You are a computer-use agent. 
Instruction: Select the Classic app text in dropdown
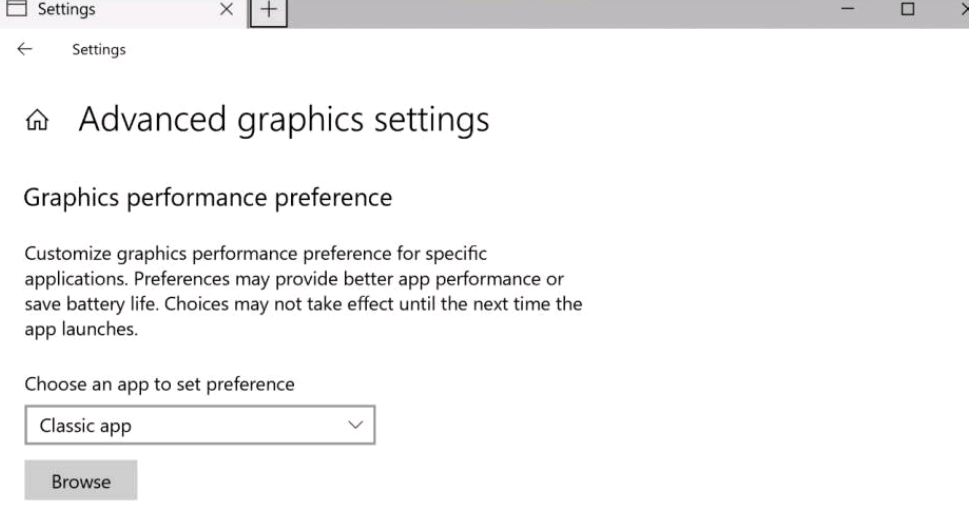pyautogui.click(x=85, y=426)
